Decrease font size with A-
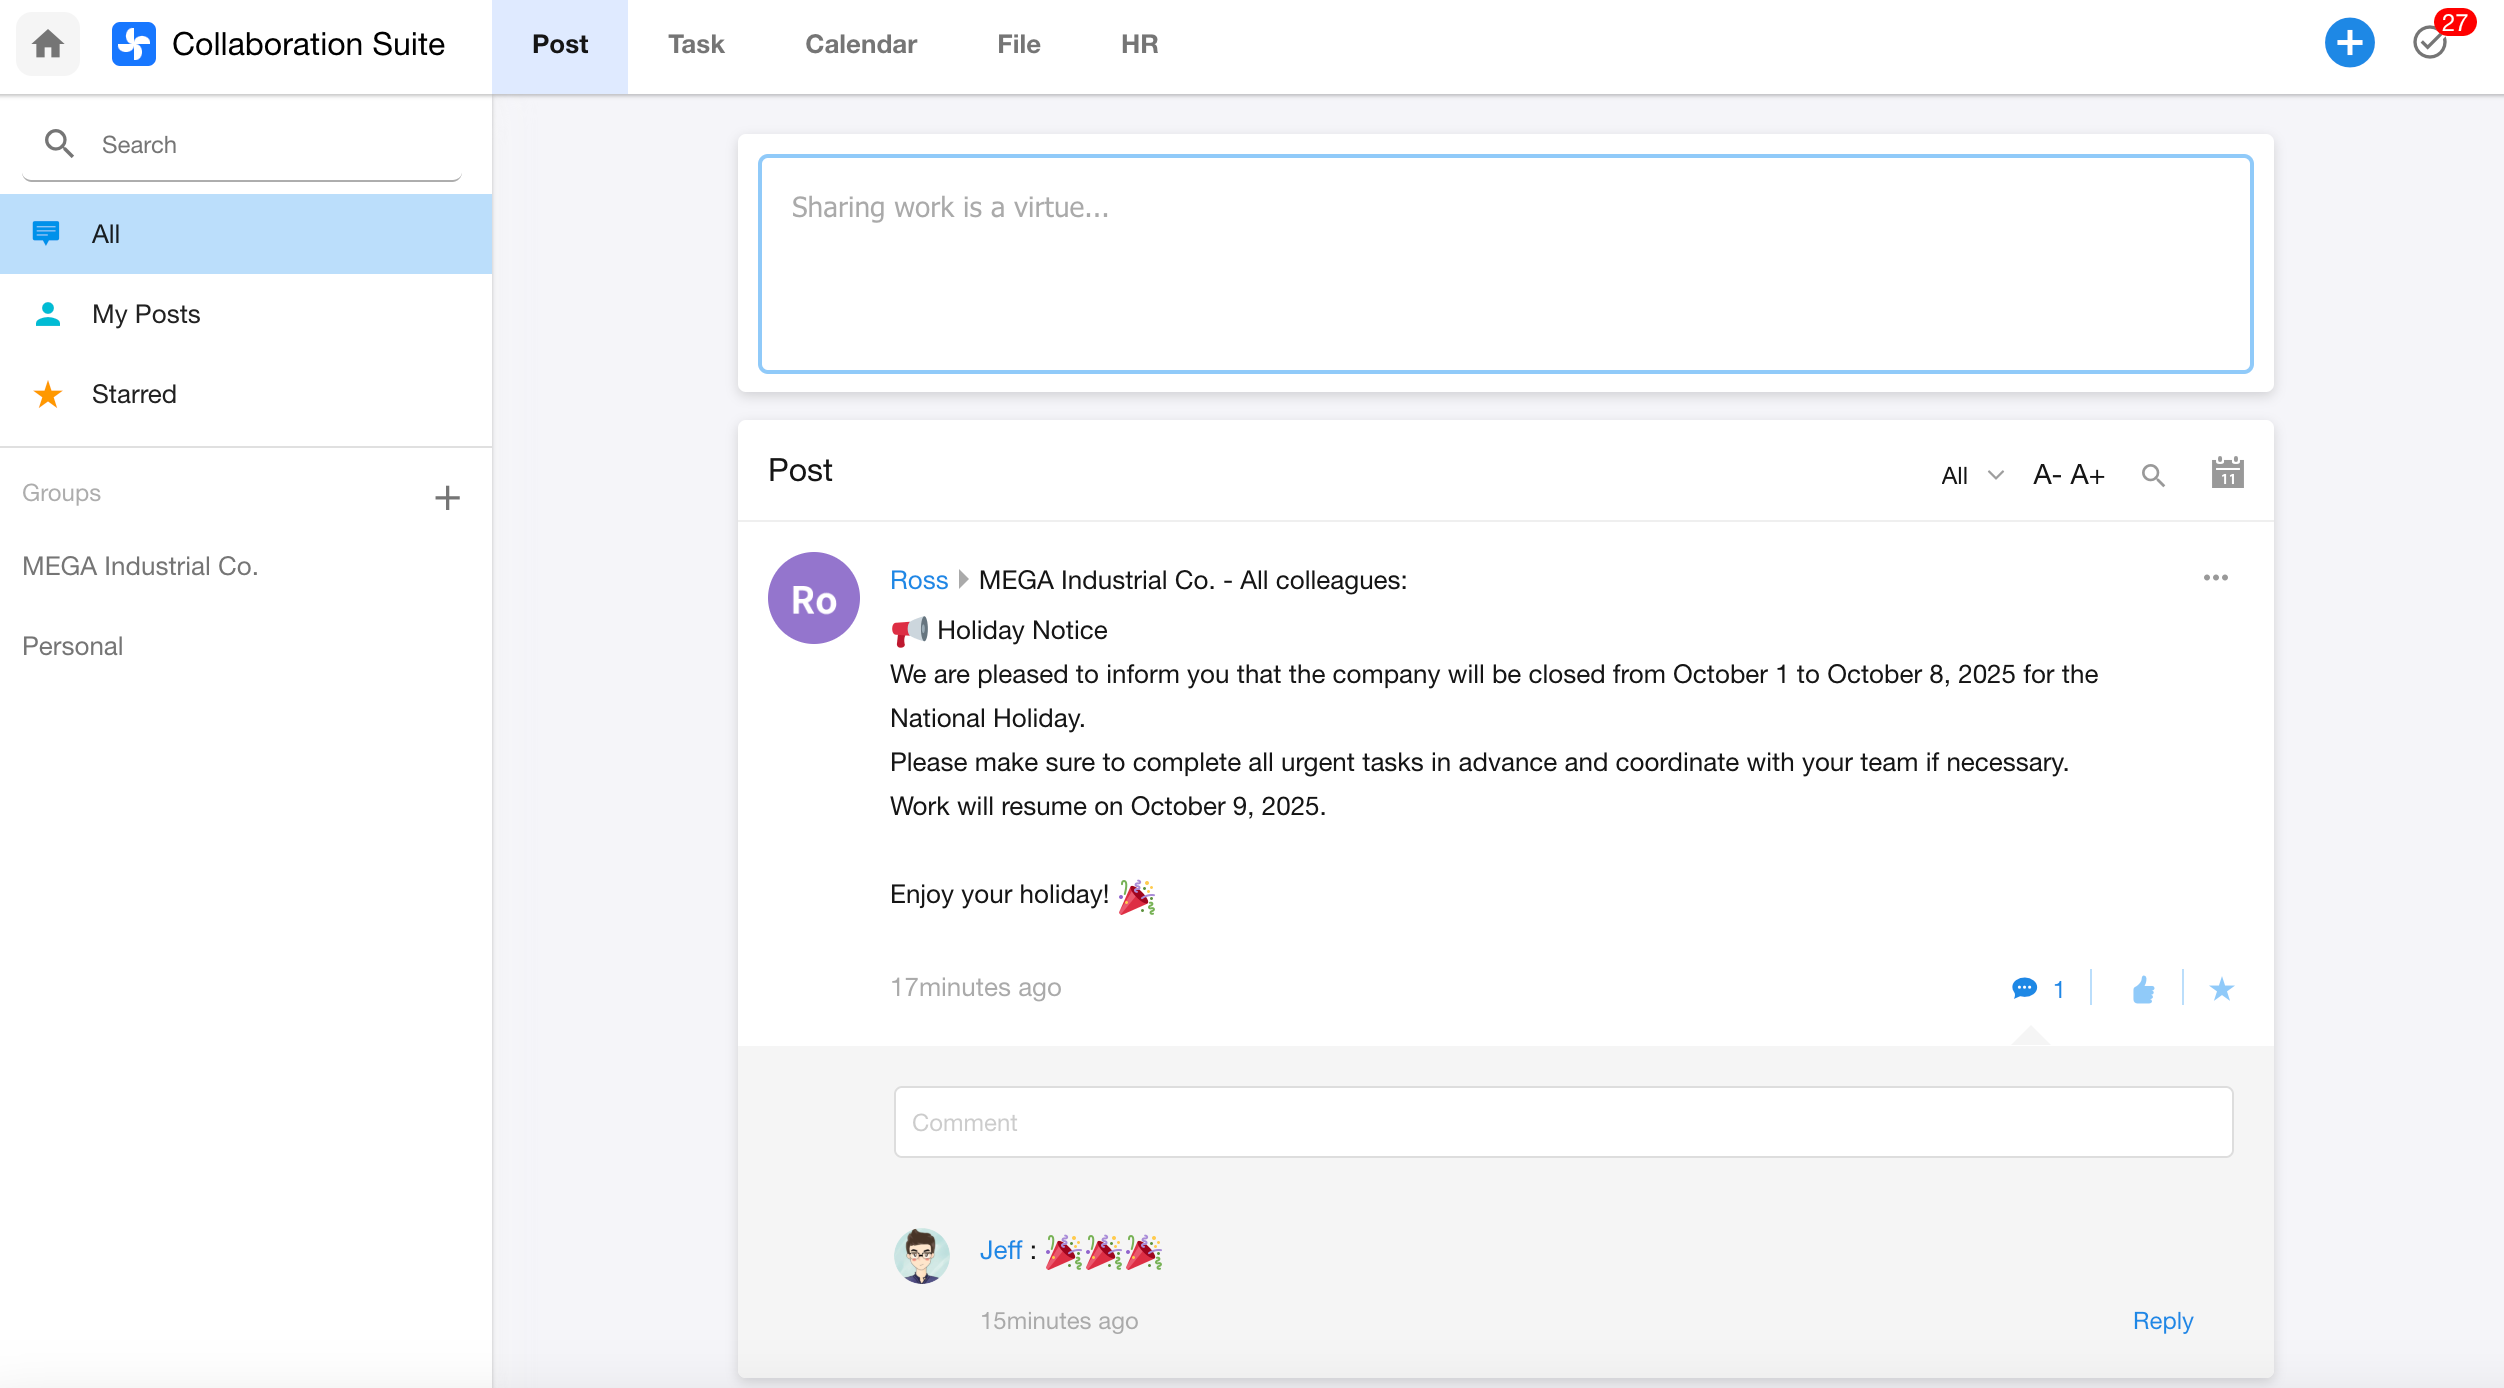This screenshot has width=2504, height=1388. [x=2046, y=475]
